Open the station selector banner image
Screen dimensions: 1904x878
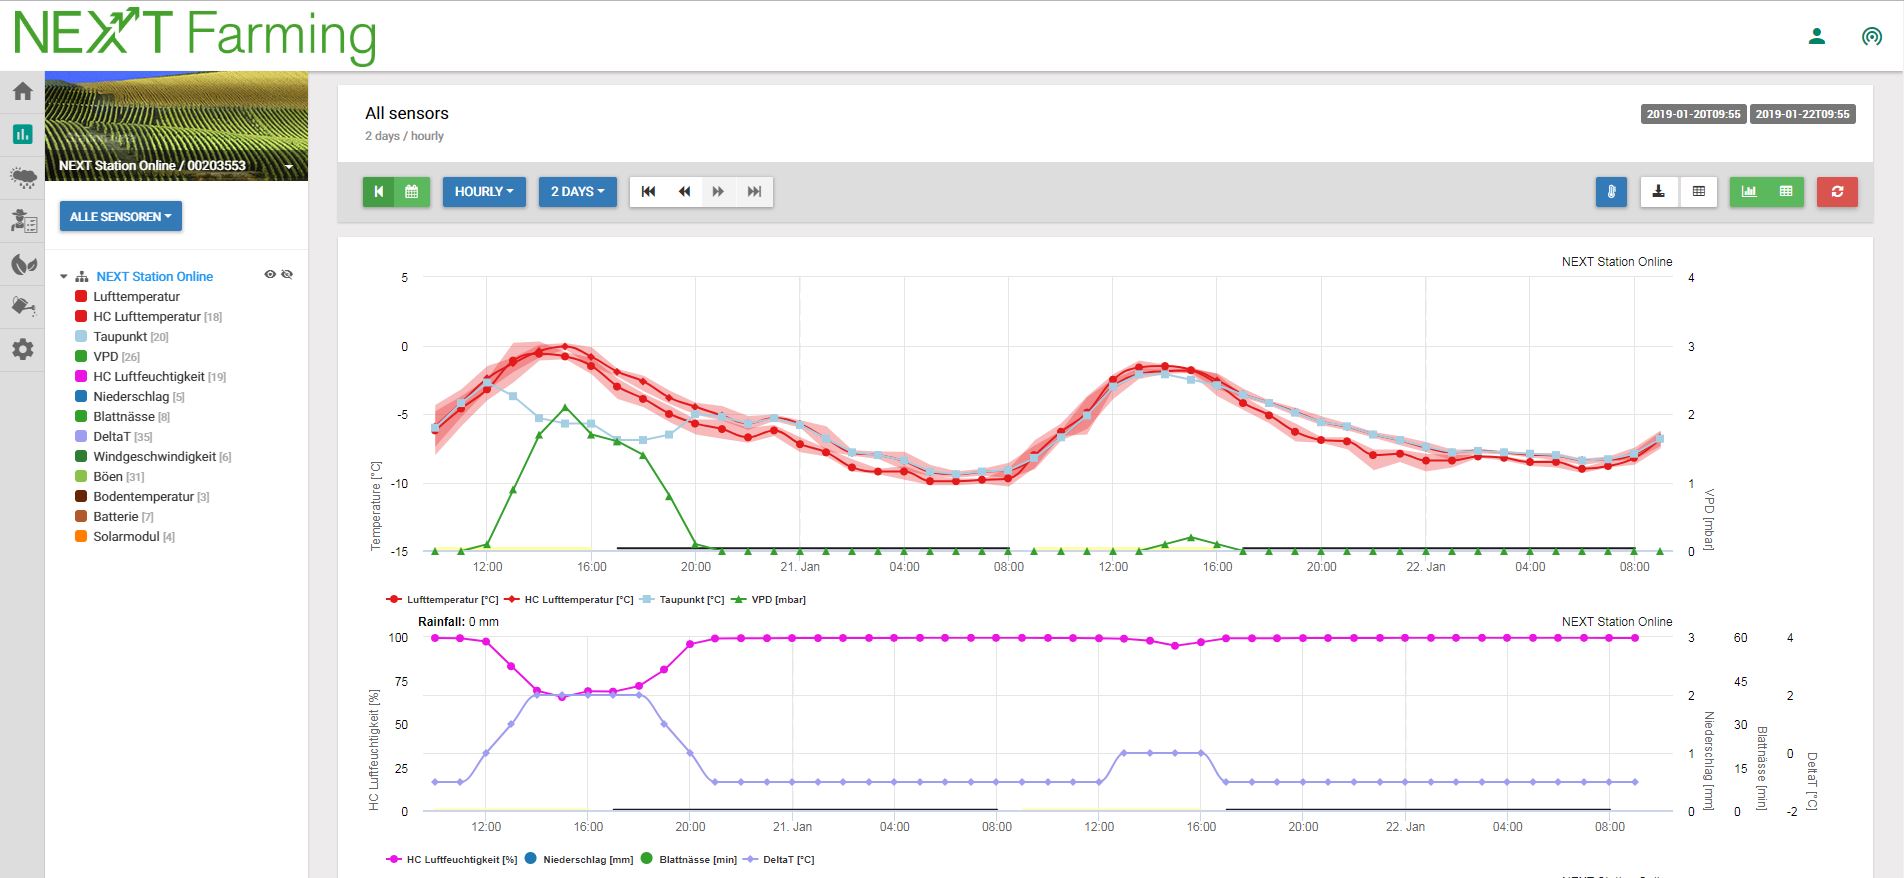176,126
